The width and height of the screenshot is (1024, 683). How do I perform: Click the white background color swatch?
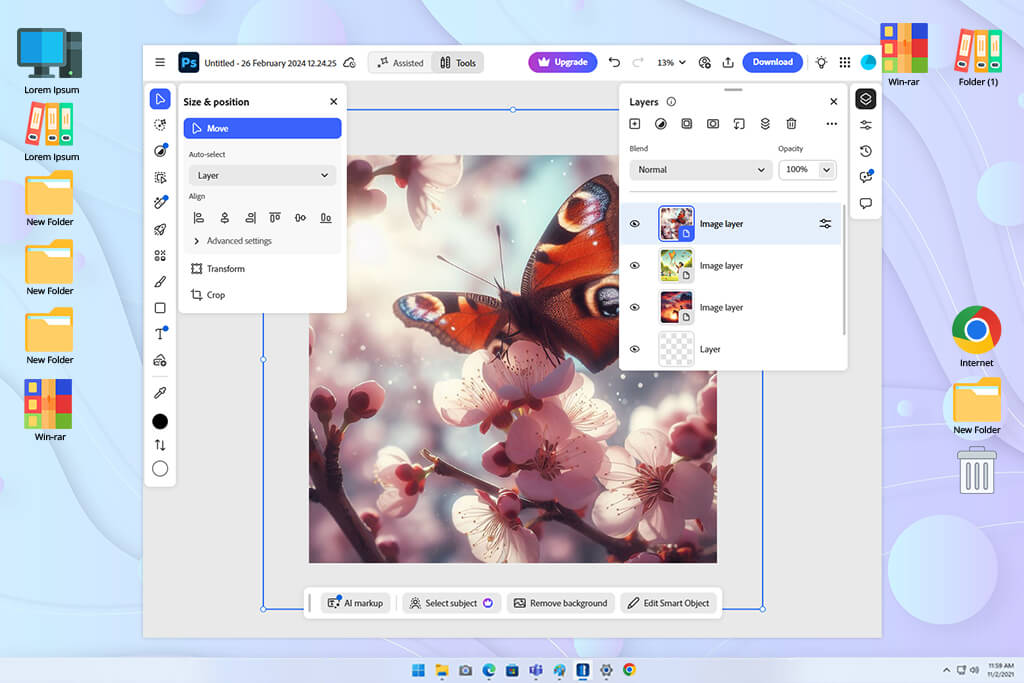pos(160,468)
